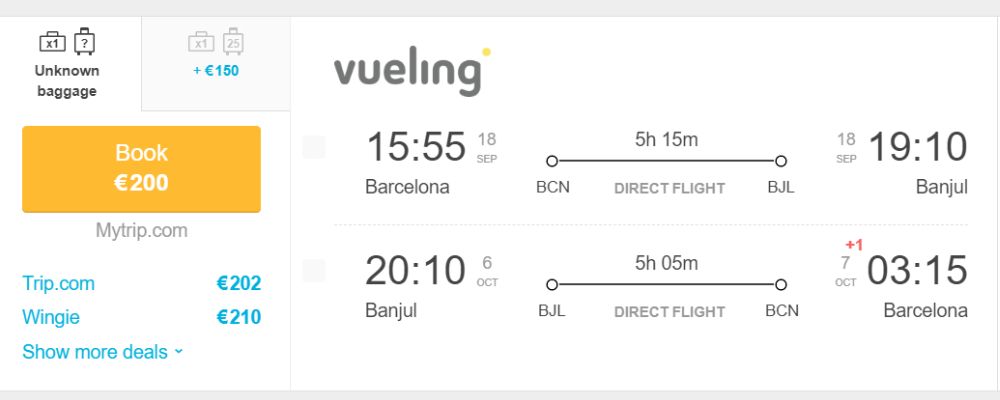
Task: Click the hand luggage x1 icon on Unknown baggage
Action: click(52, 42)
